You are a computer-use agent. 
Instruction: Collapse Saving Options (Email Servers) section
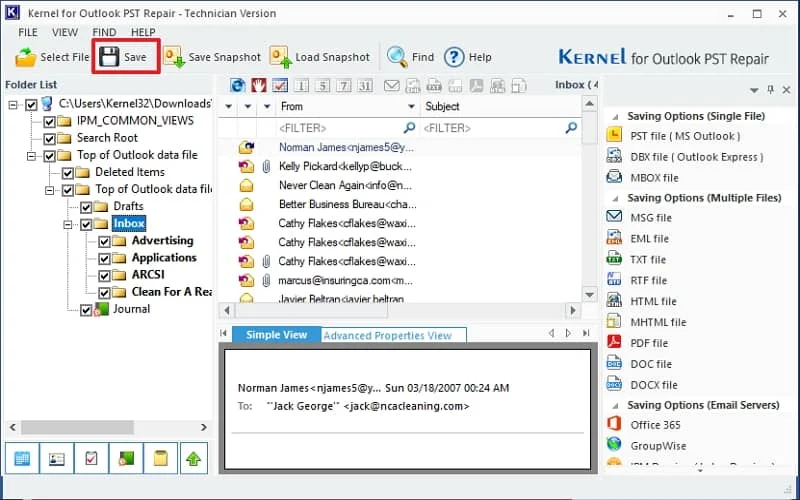click(x=615, y=406)
